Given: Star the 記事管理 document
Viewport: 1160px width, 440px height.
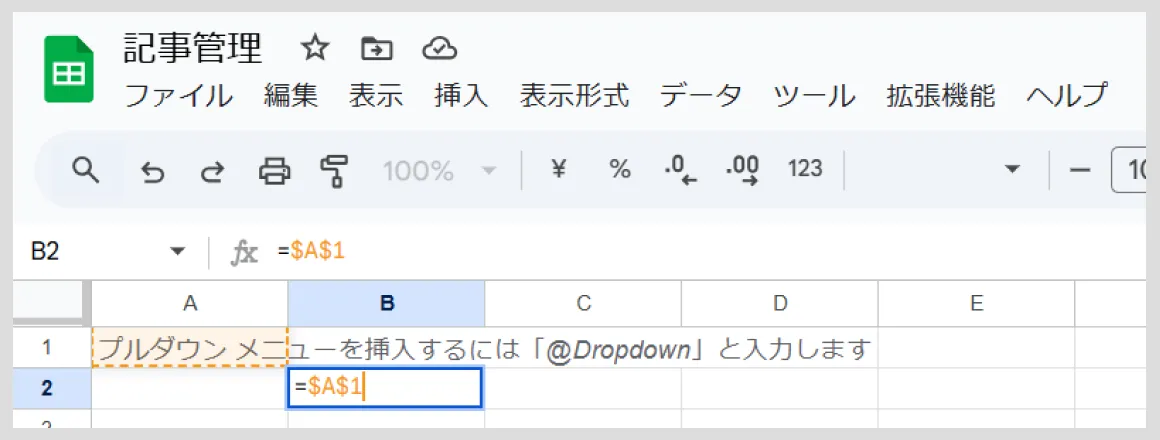Looking at the screenshot, I should point(314,50).
